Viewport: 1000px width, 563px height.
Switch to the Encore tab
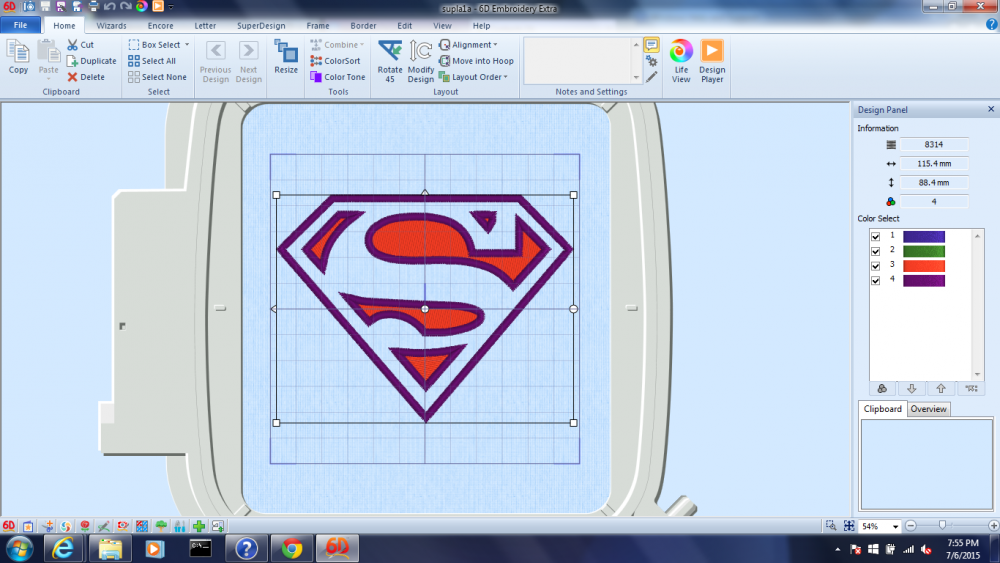[x=160, y=26]
